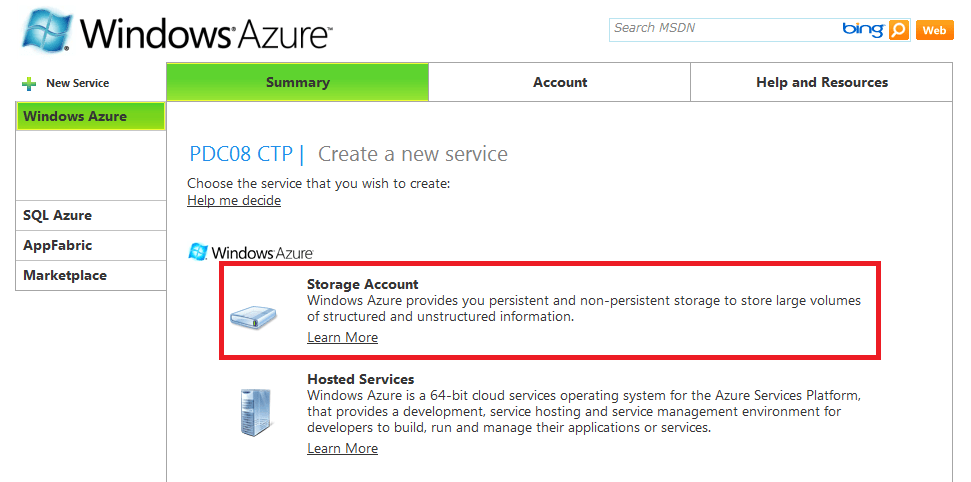Click the Bing search magnifier icon
The image size is (971, 482).
898,30
